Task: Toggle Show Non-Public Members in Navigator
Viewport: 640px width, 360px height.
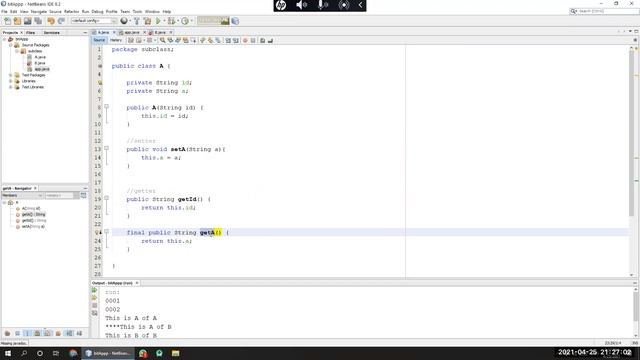Action: point(37,333)
